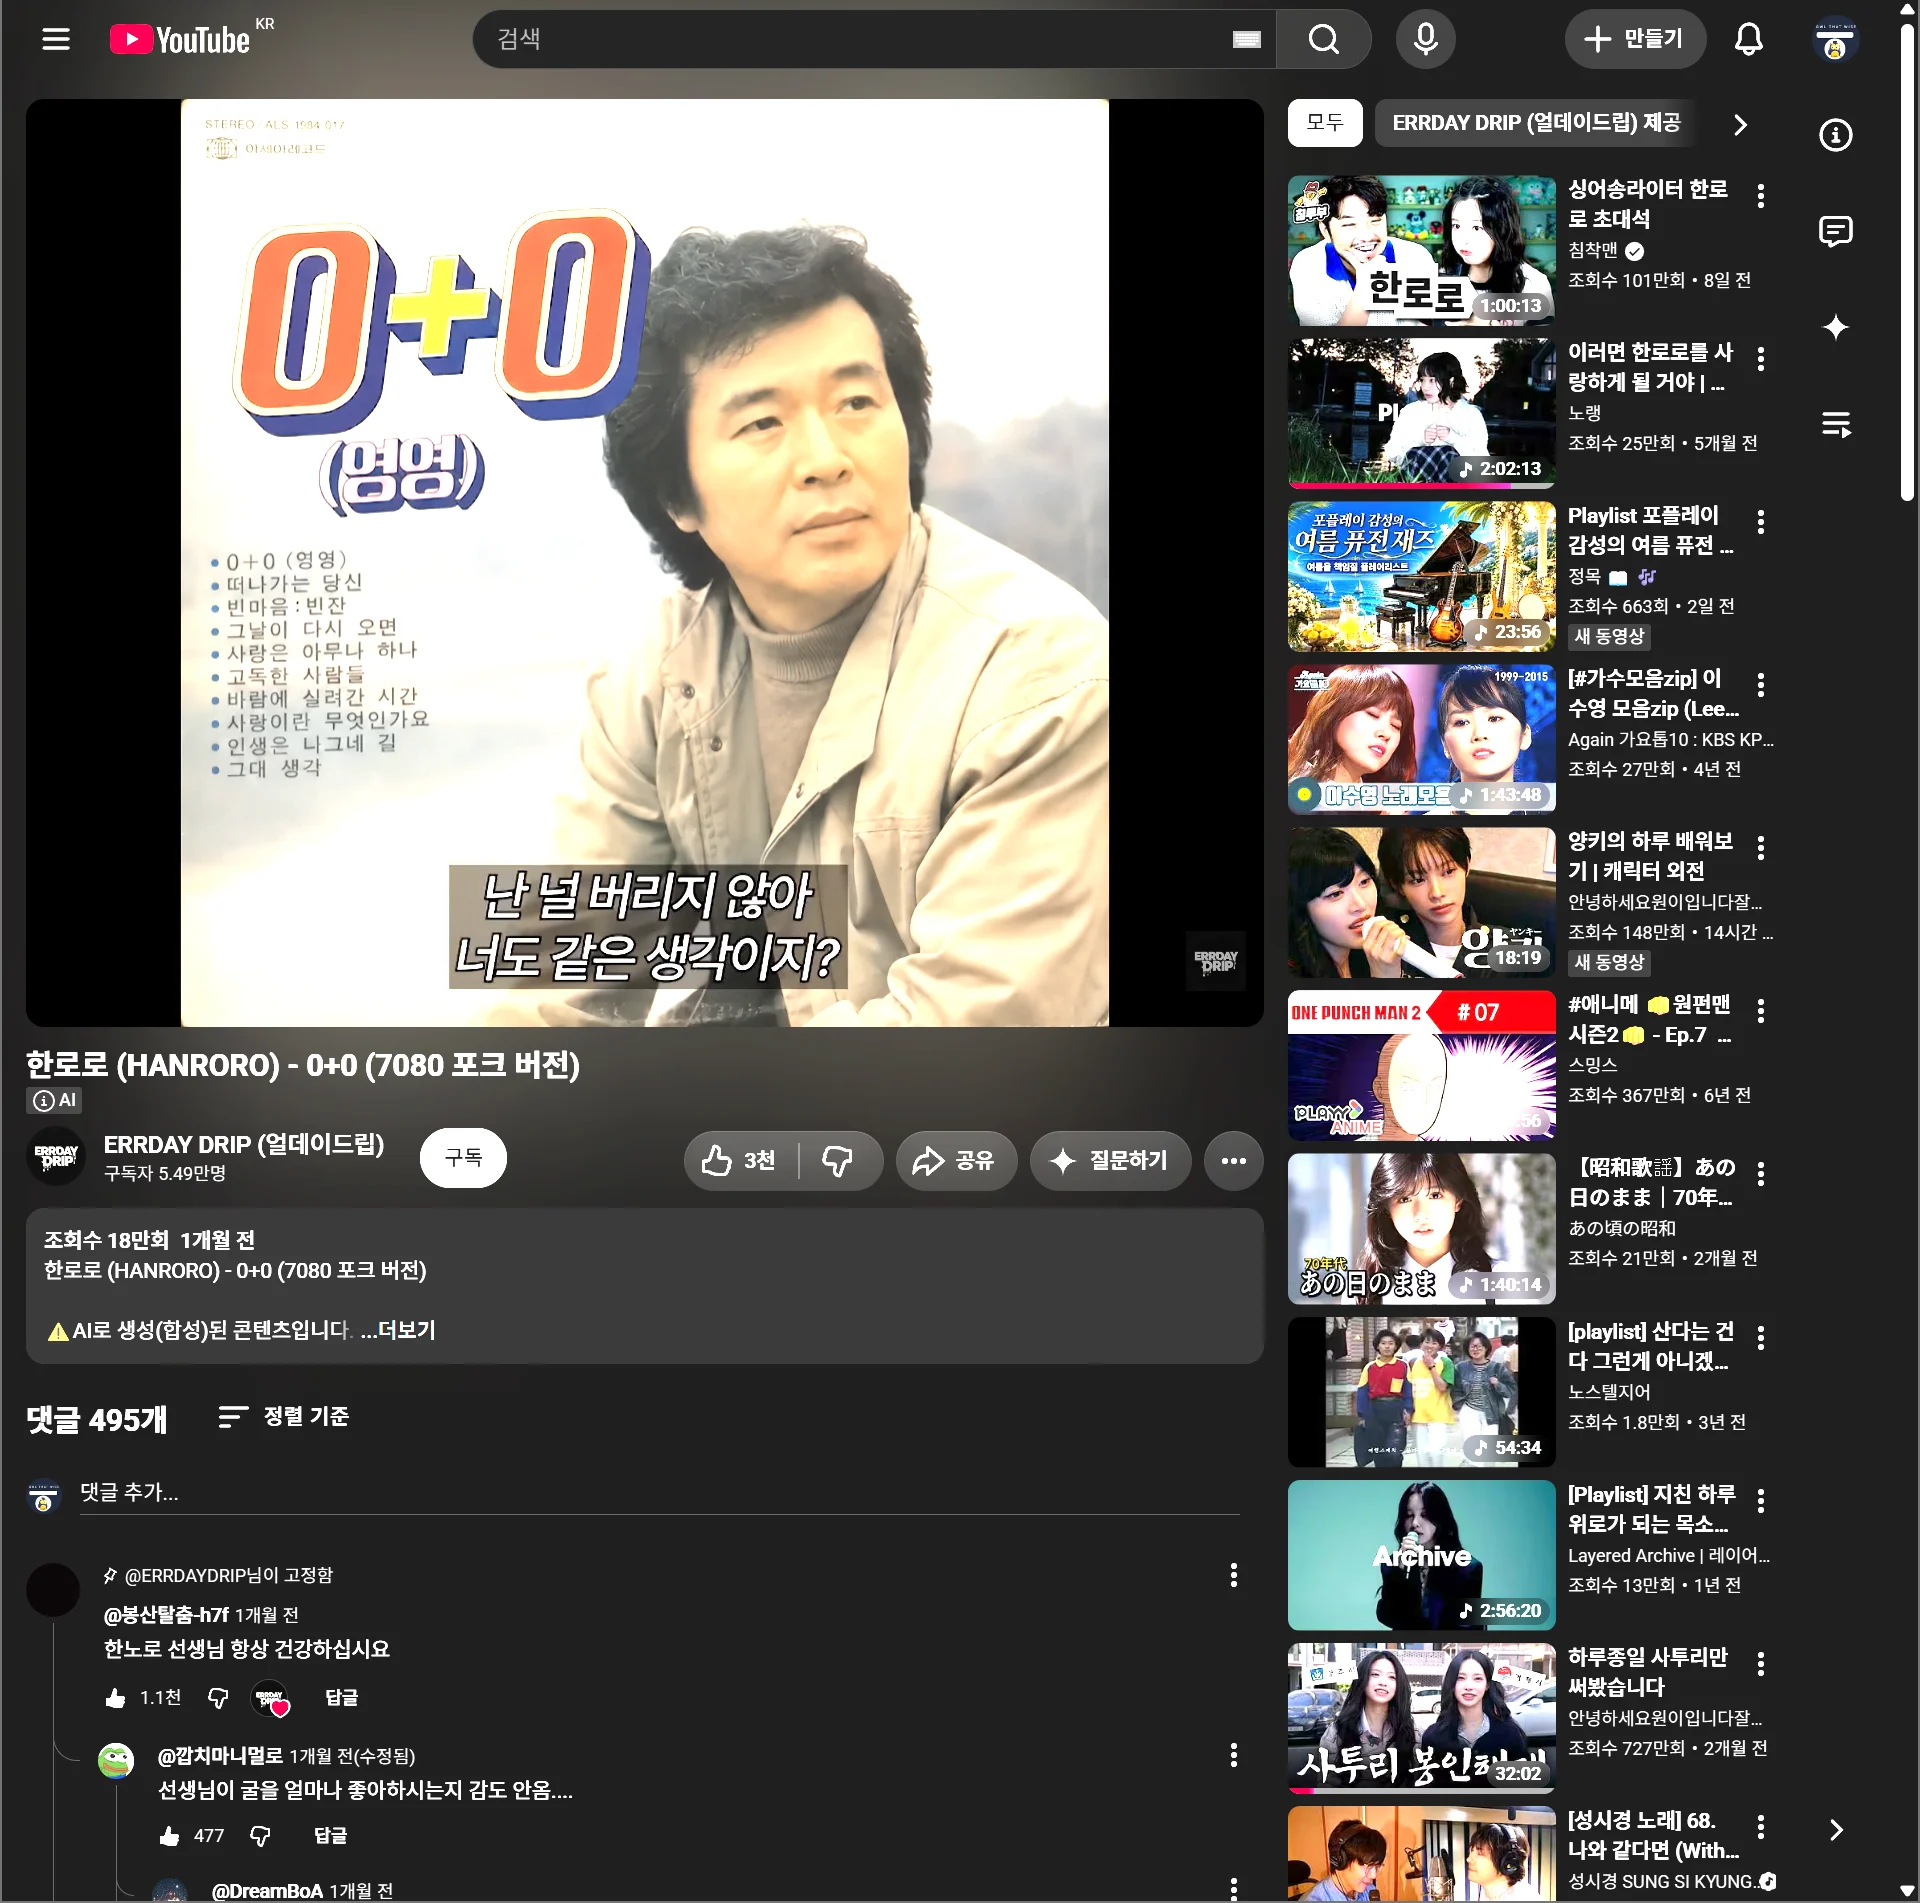
Task: Like the video with thumbs-up 3천
Action: coord(740,1160)
